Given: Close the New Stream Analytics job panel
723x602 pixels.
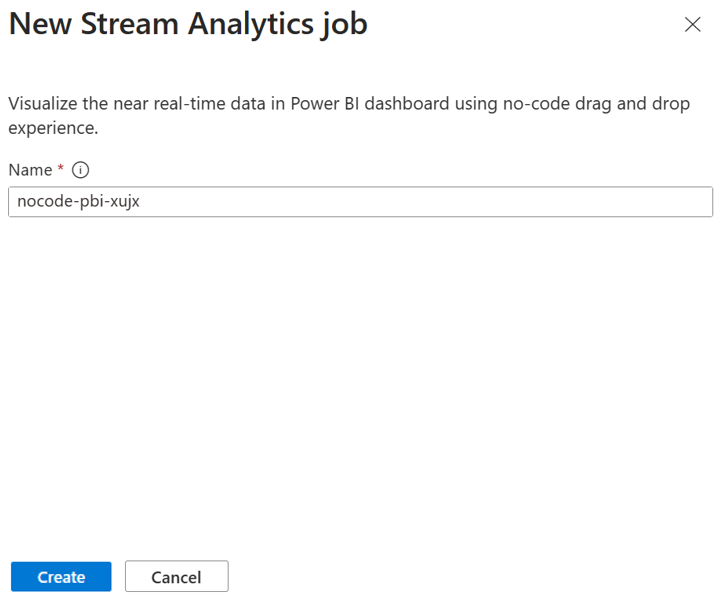Looking at the screenshot, I should click(693, 24).
